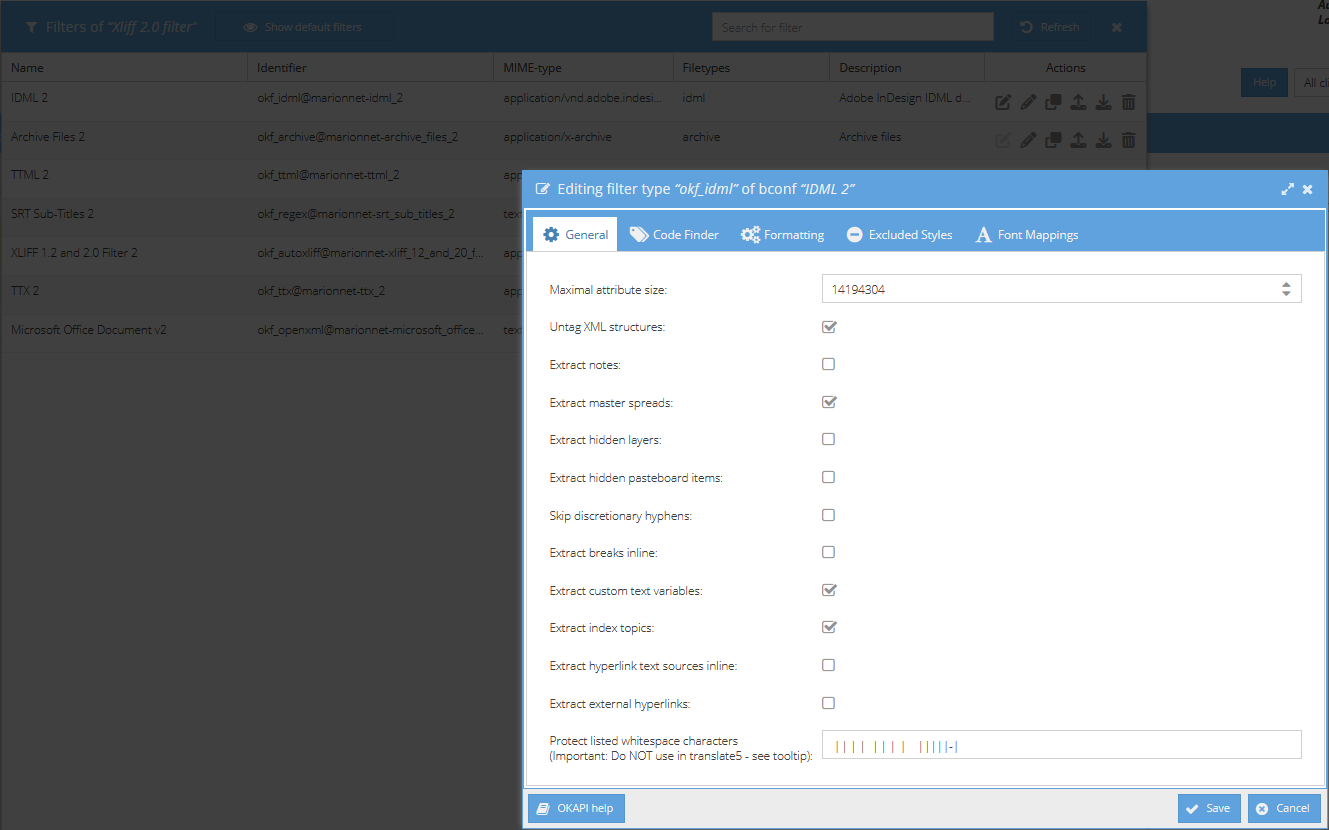Click the protected whitespace characters field
Viewport: 1329px width, 830px height.
pos(1061,745)
